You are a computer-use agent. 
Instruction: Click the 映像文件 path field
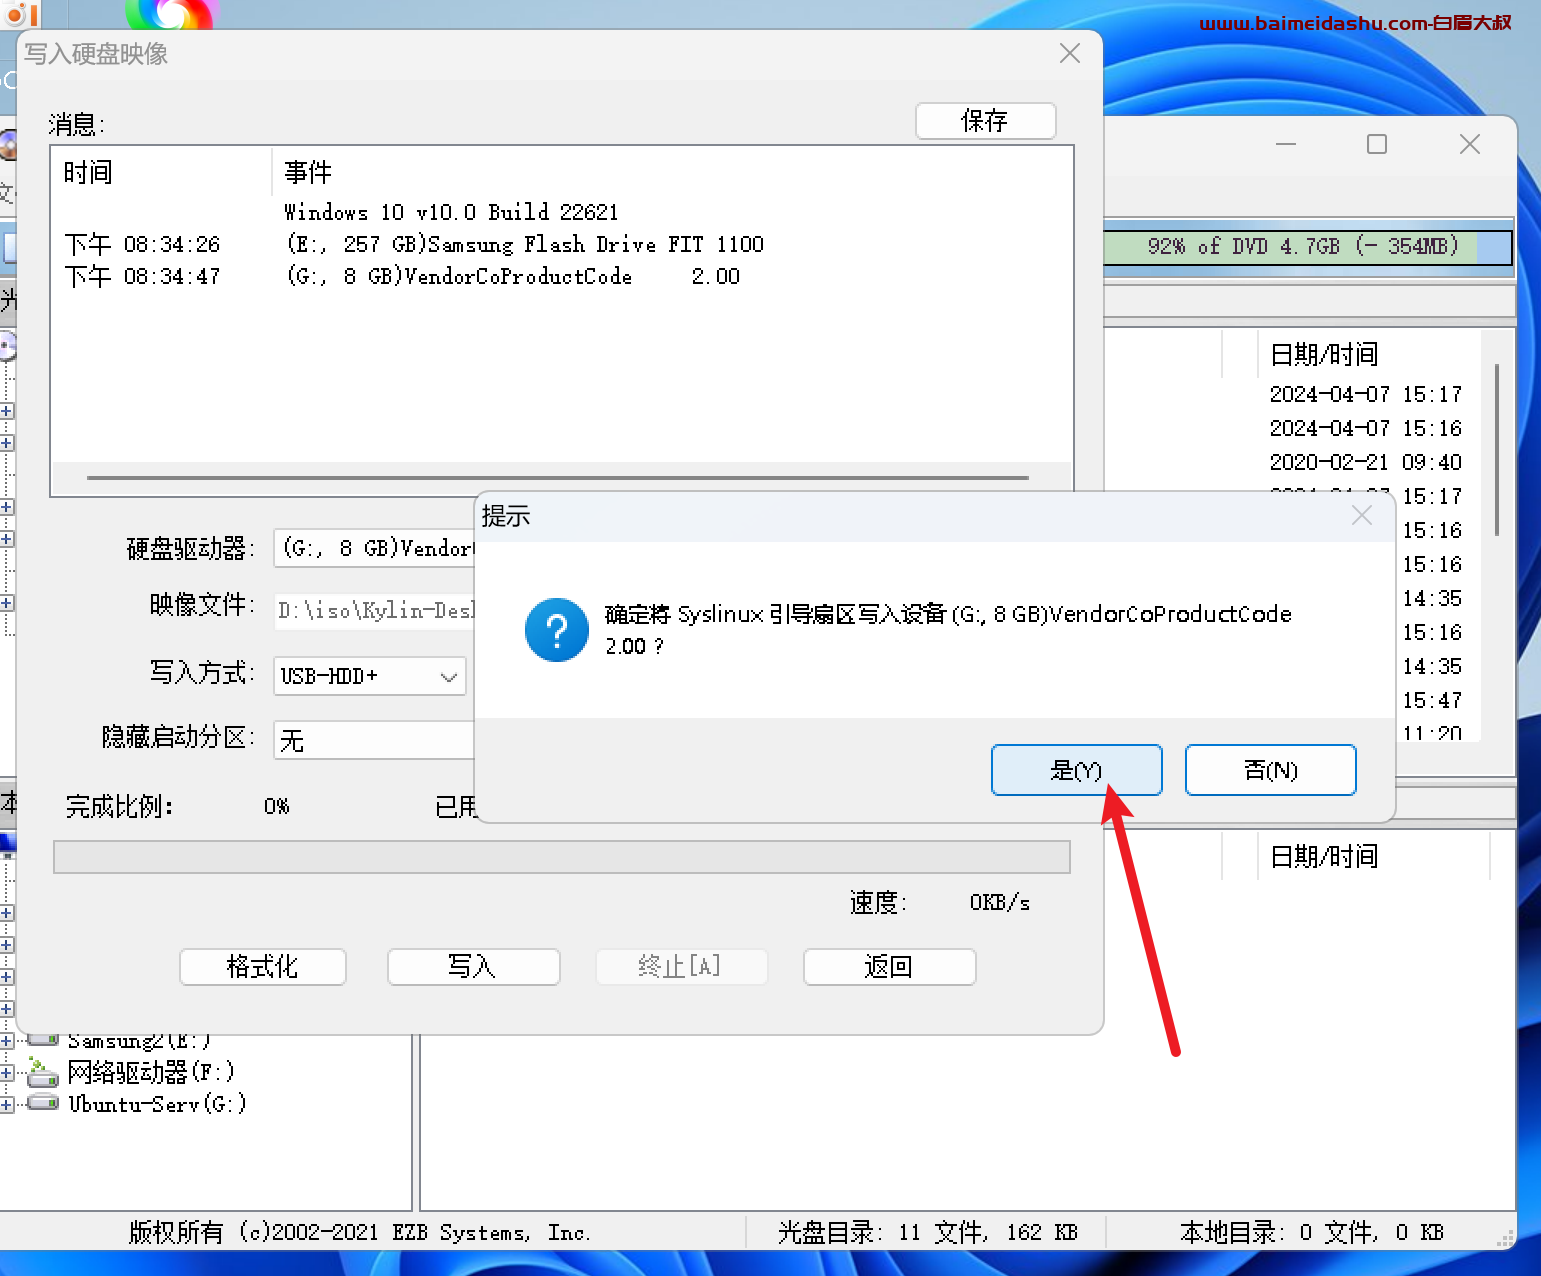click(x=375, y=611)
